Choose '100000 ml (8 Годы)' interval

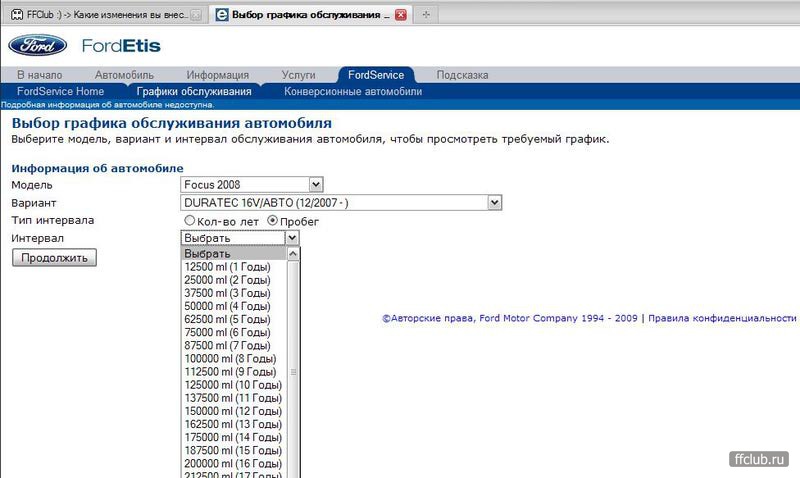point(234,359)
